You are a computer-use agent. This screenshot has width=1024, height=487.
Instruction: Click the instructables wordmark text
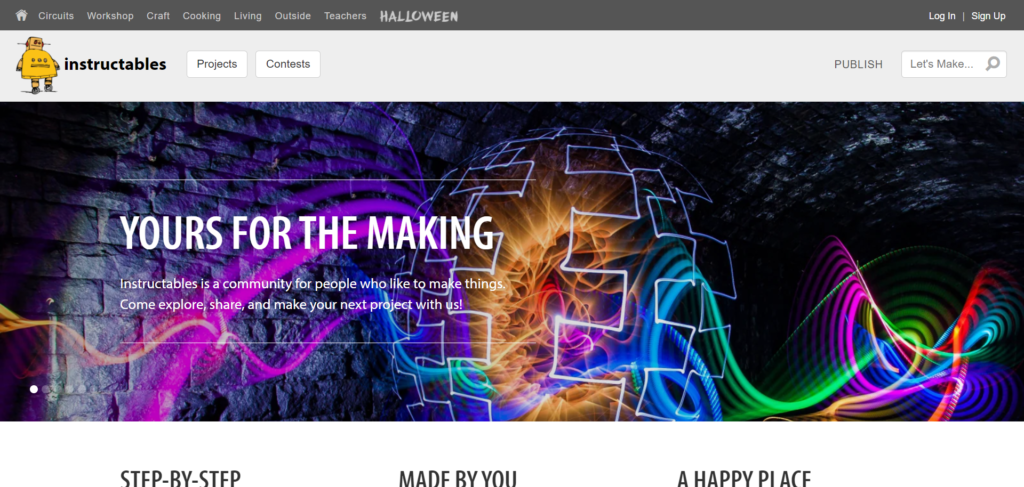[115, 65]
